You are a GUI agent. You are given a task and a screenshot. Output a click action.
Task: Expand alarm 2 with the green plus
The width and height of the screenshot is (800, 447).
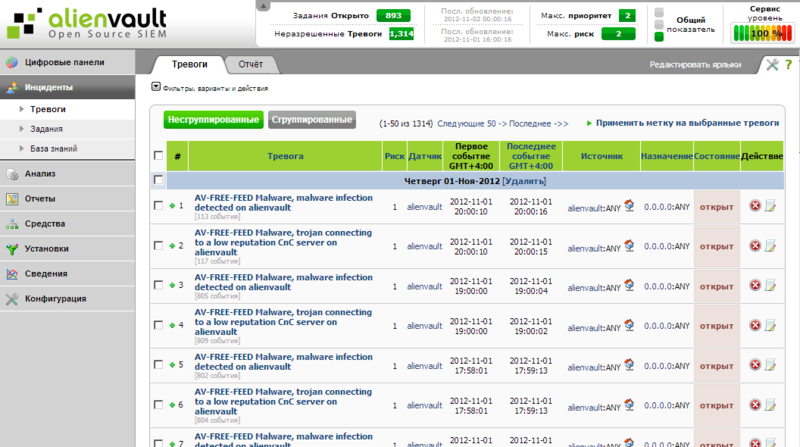click(x=172, y=246)
